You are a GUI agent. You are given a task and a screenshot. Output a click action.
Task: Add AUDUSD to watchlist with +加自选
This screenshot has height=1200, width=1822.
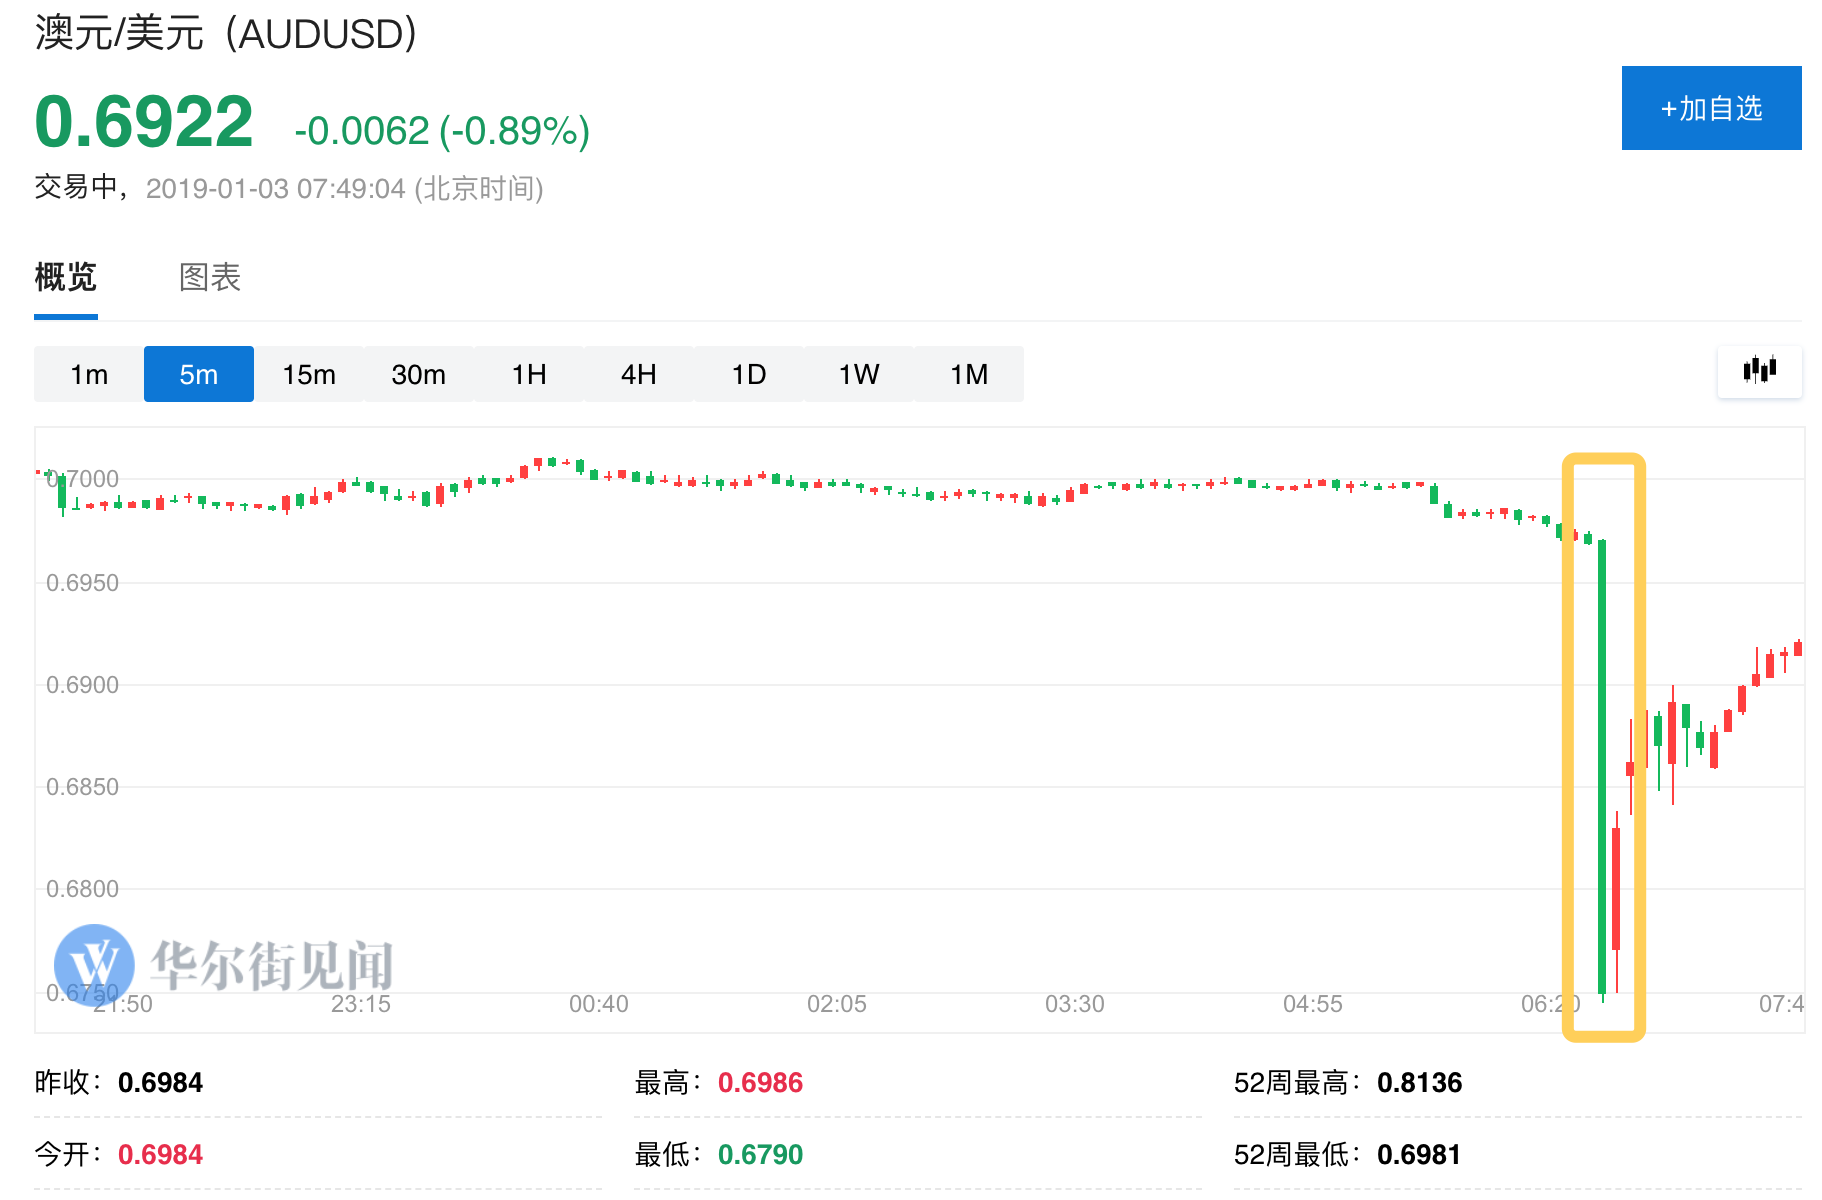(x=1711, y=108)
